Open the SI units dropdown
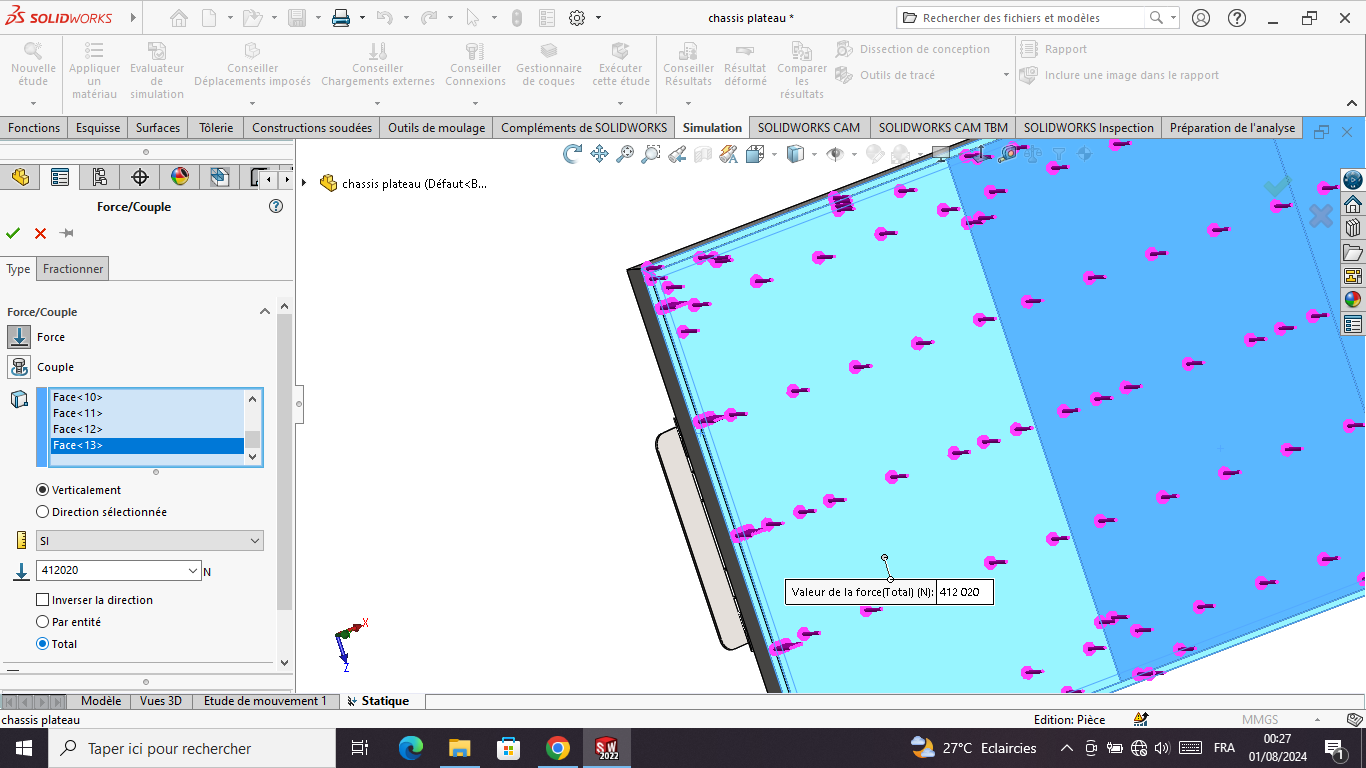Viewport: 1366px width, 768px height. click(150, 541)
